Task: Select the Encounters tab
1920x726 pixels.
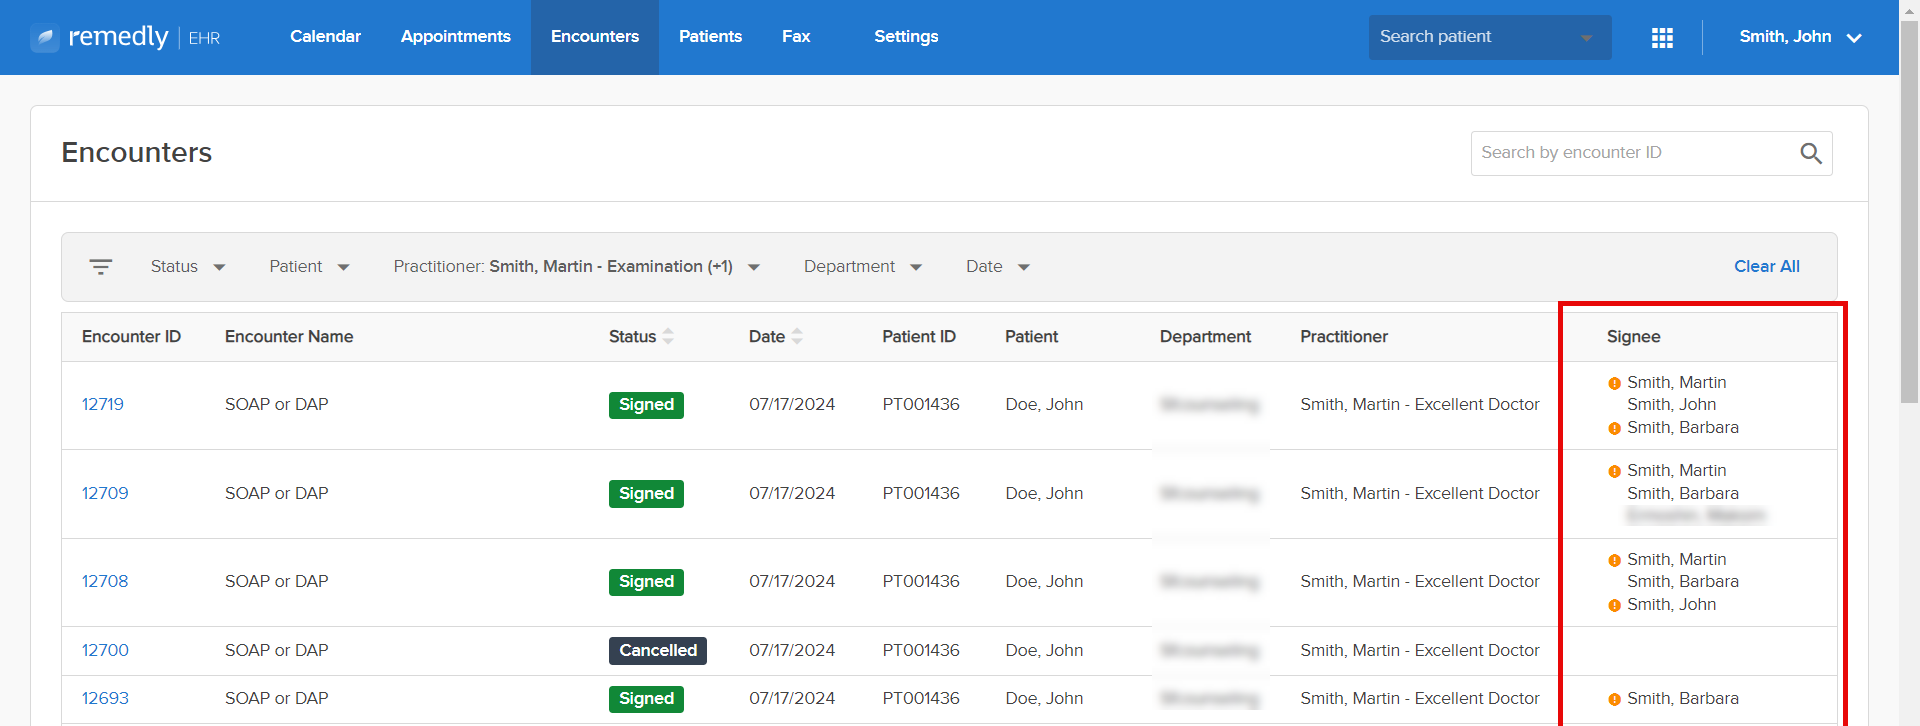Action: pyautogui.click(x=595, y=37)
